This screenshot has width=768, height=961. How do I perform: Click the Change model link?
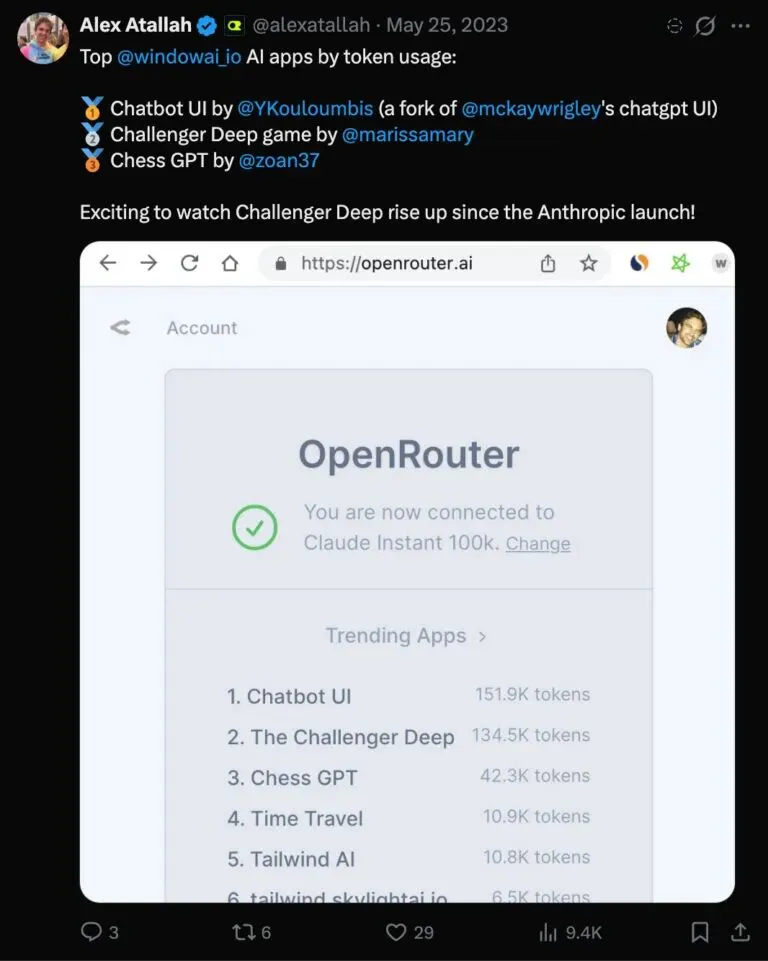pyautogui.click(x=538, y=544)
